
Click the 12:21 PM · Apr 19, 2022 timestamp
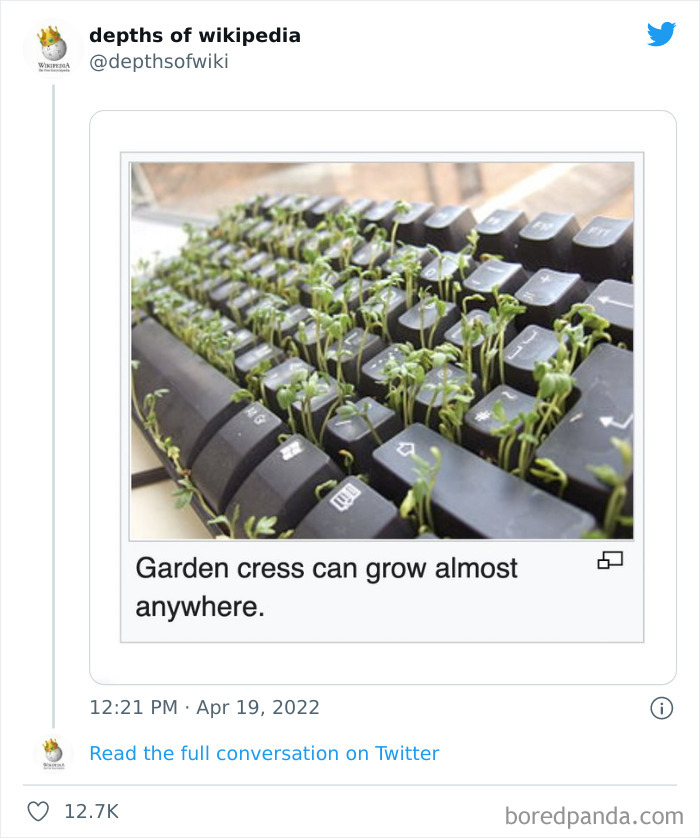(x=204, y=708)
